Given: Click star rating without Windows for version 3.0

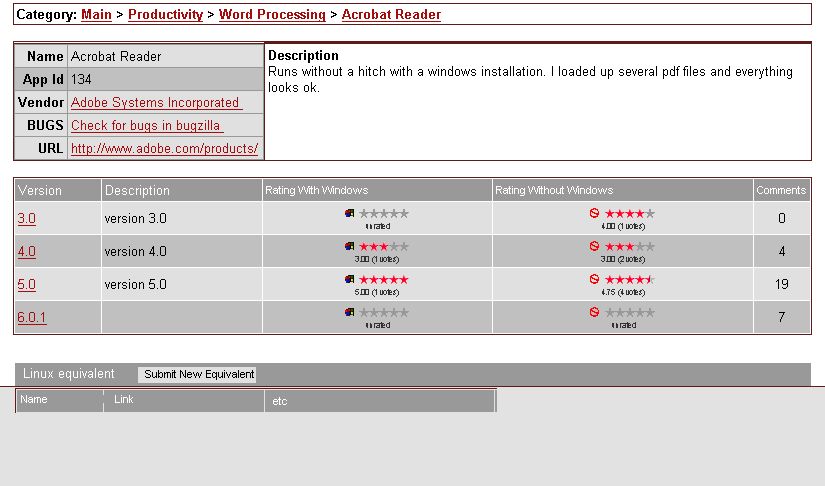Looking at the screenshot, I should pos(630,213).
